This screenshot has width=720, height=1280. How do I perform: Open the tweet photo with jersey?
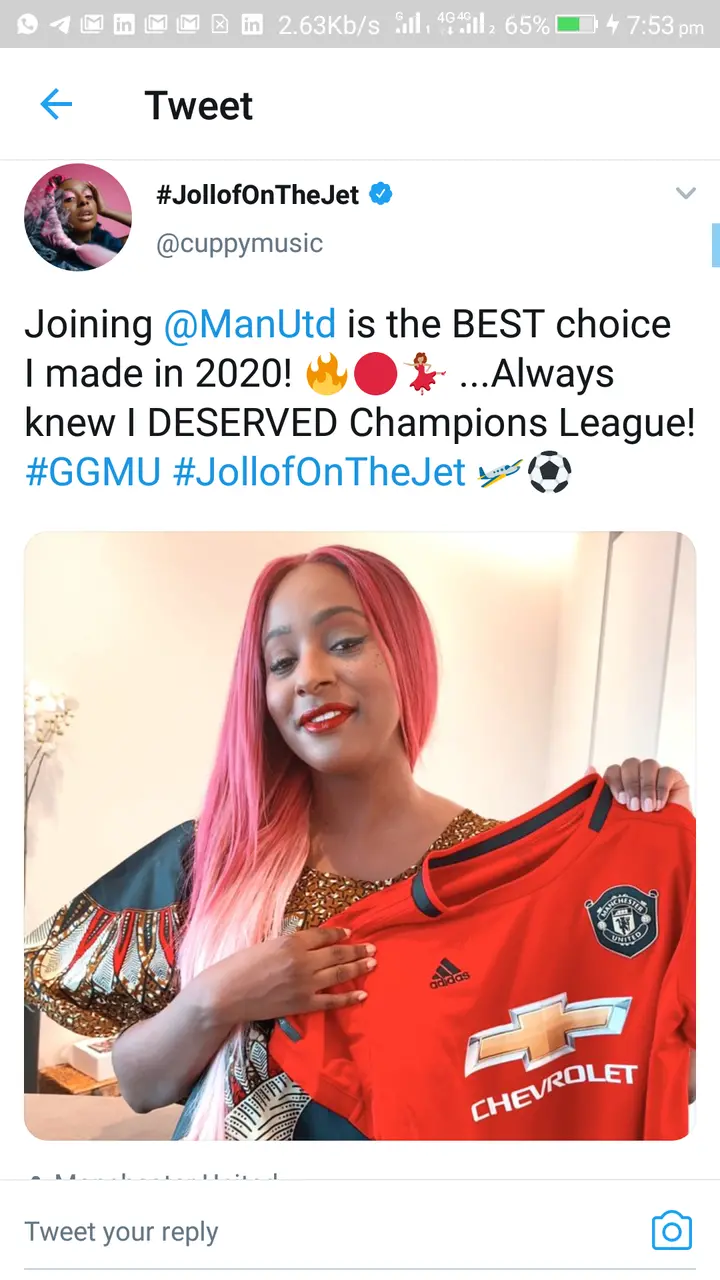click(360, 836)
